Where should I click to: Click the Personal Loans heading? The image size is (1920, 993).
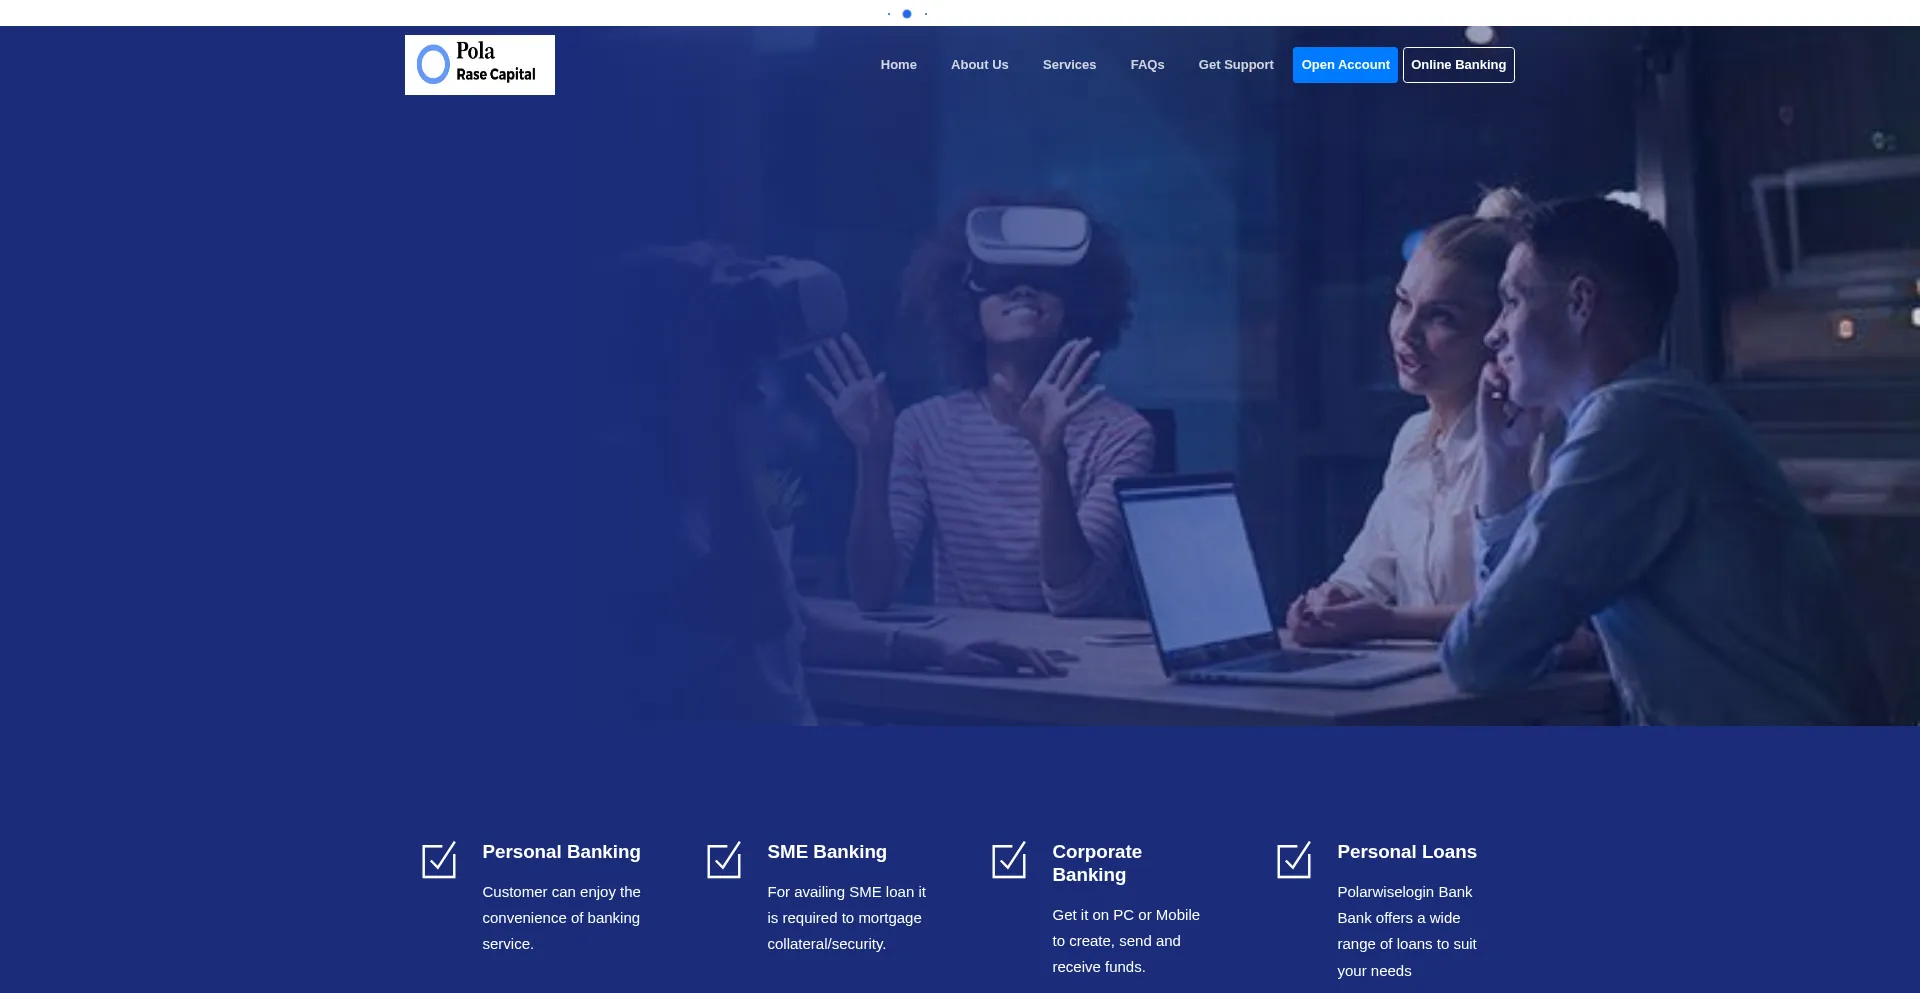pos(1407,852)
